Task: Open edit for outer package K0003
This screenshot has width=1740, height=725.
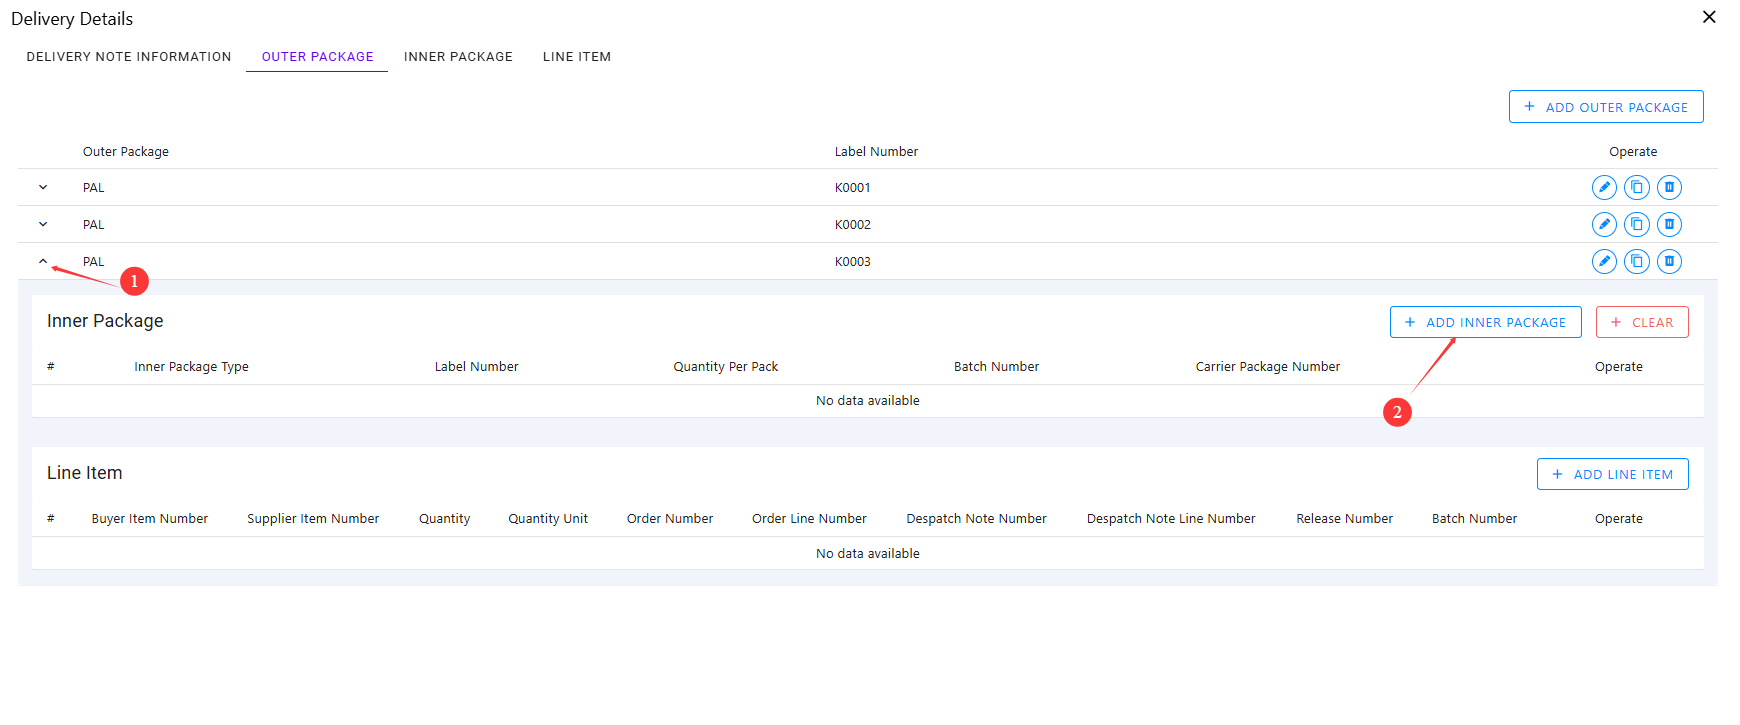Action: pyautogui.click(x=1604, y=261)
